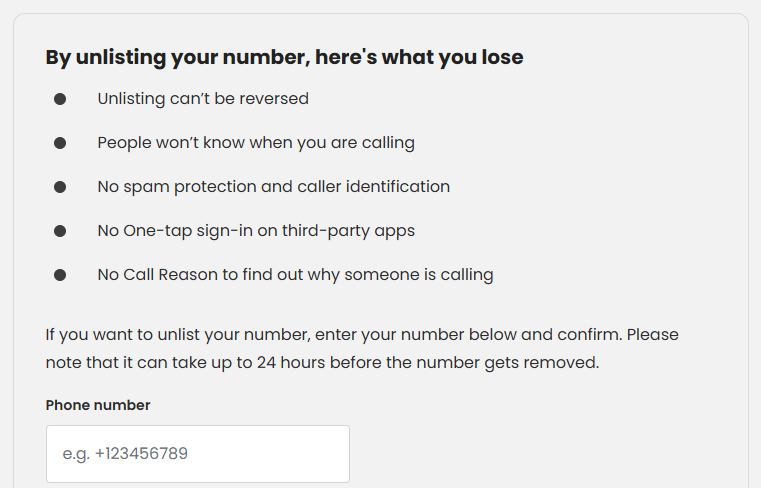761x488 pixels.
Task: Click the "People won't know when you are calling" line
Action: tap(256, 143)
